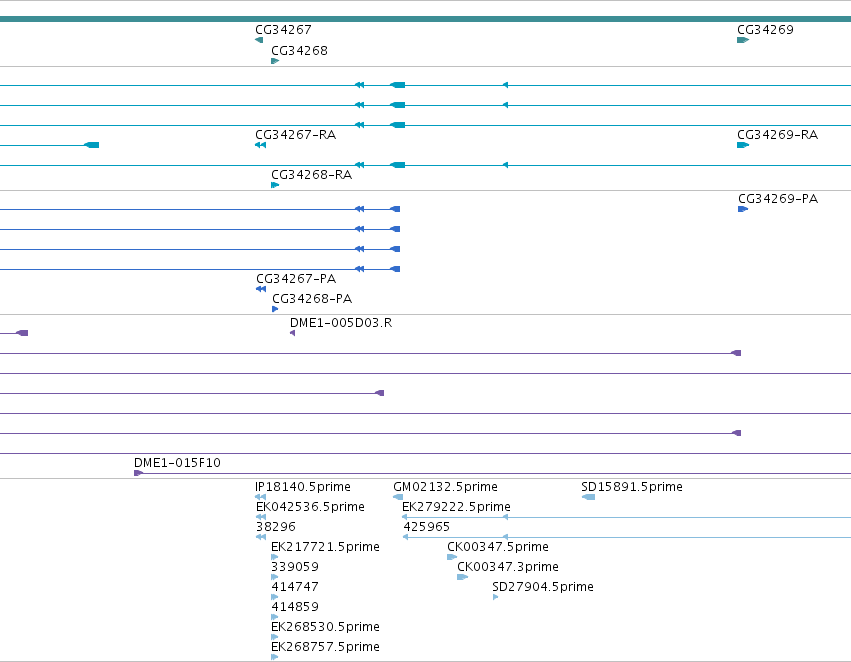Select the 339059 feature arrow glyph
851x662 pixels.
pyautogui.click(x=275, y=577)
